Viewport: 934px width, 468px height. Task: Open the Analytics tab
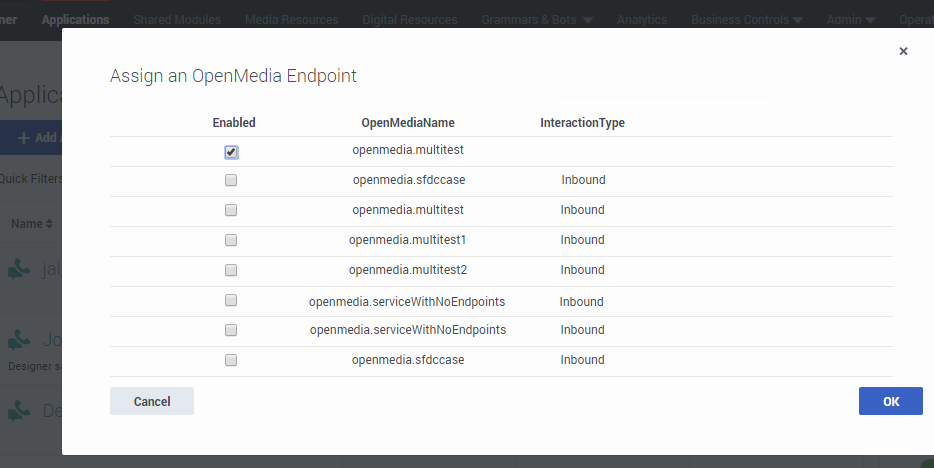[642, 19]
